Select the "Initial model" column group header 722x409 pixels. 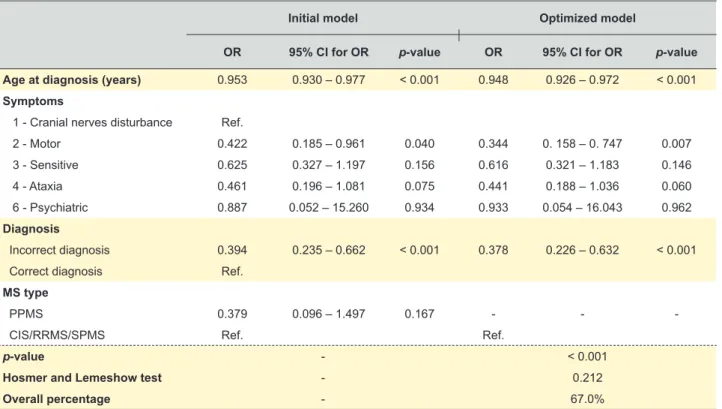click(323, 18)
